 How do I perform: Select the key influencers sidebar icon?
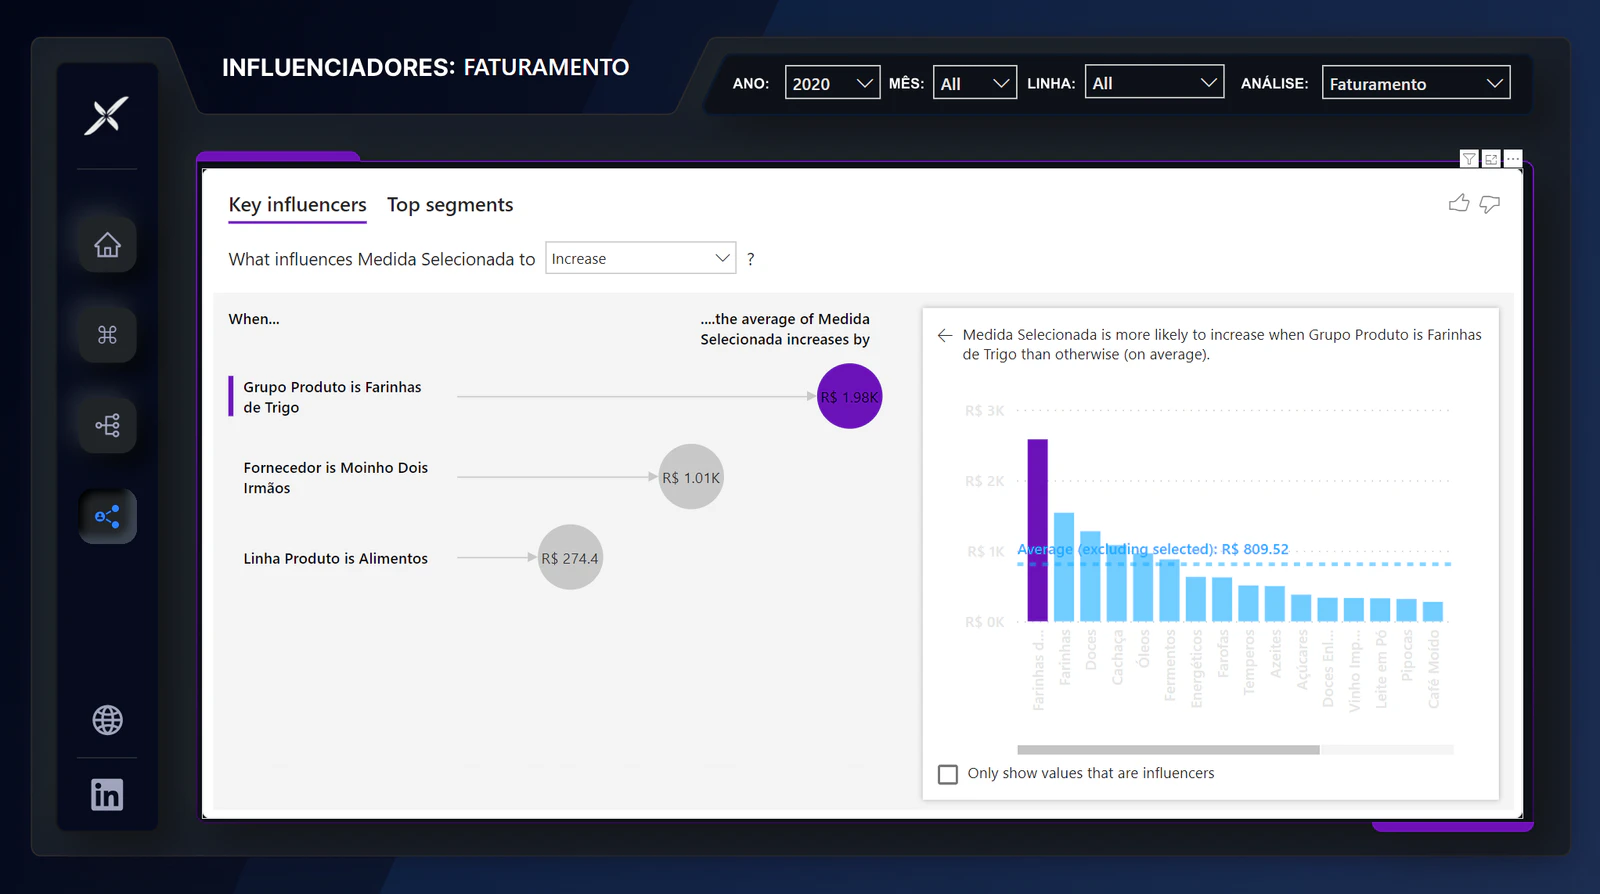(x=107, y=516)
